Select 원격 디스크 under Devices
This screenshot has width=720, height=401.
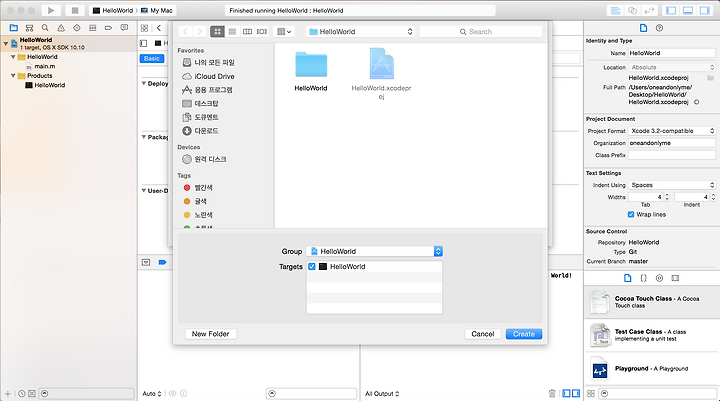[x=204, y=159]
